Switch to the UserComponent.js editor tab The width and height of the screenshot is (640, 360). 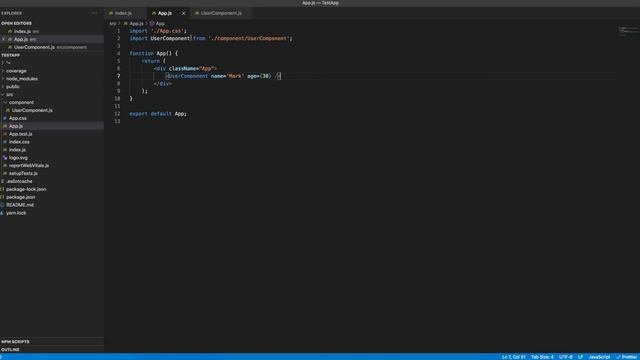click(x=221, y=13)
